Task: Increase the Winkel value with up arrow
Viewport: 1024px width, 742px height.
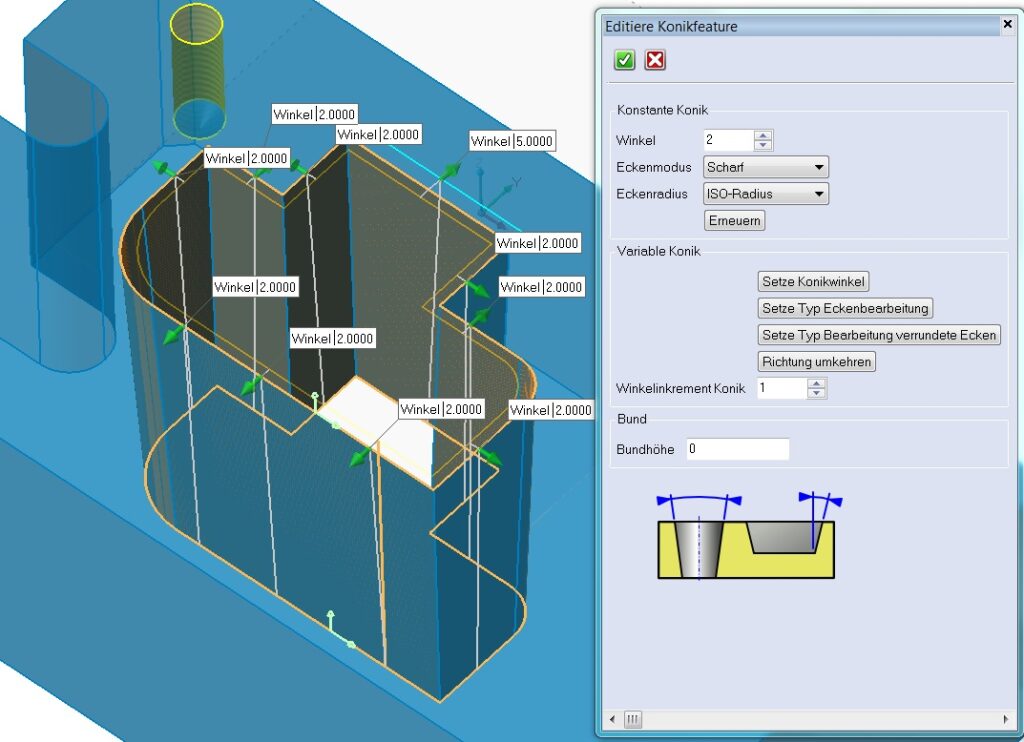Action: click(x=763, y=135)
